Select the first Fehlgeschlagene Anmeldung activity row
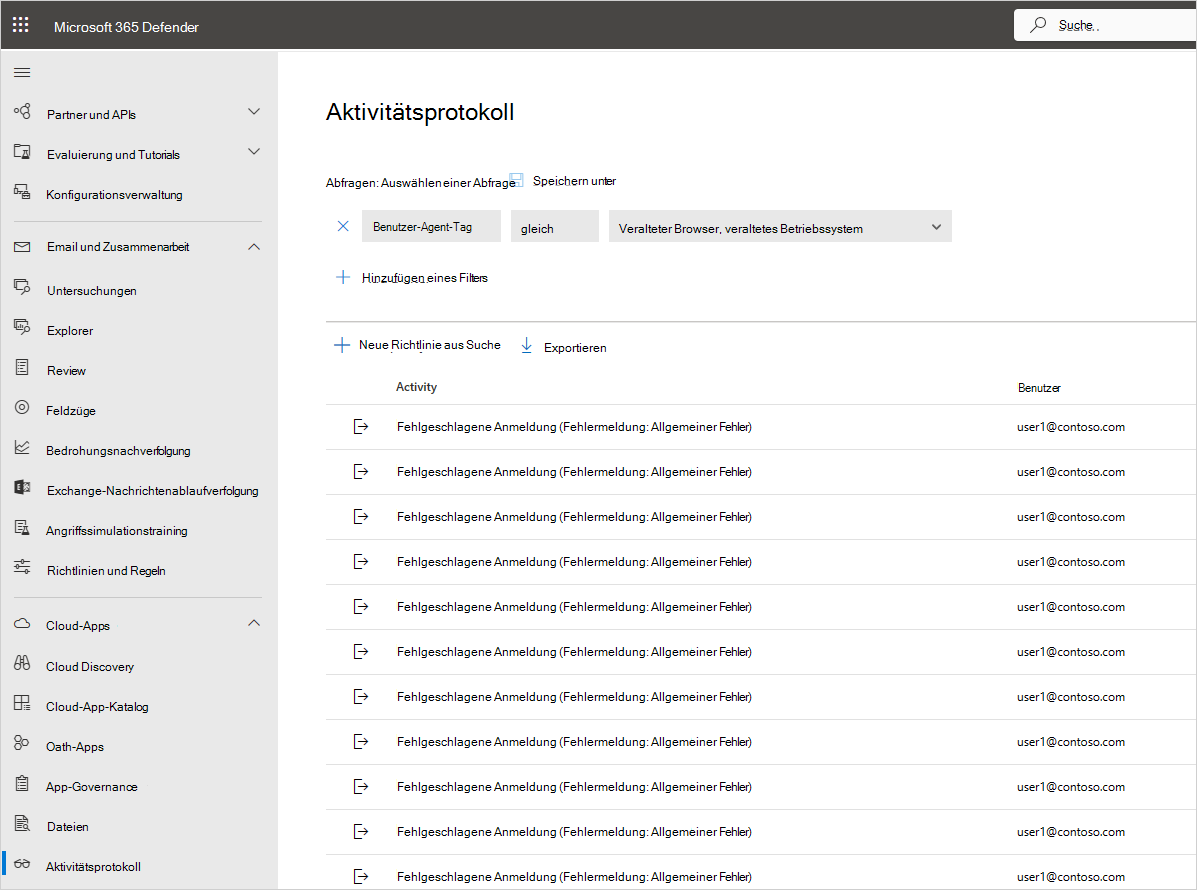 (574, 427)
